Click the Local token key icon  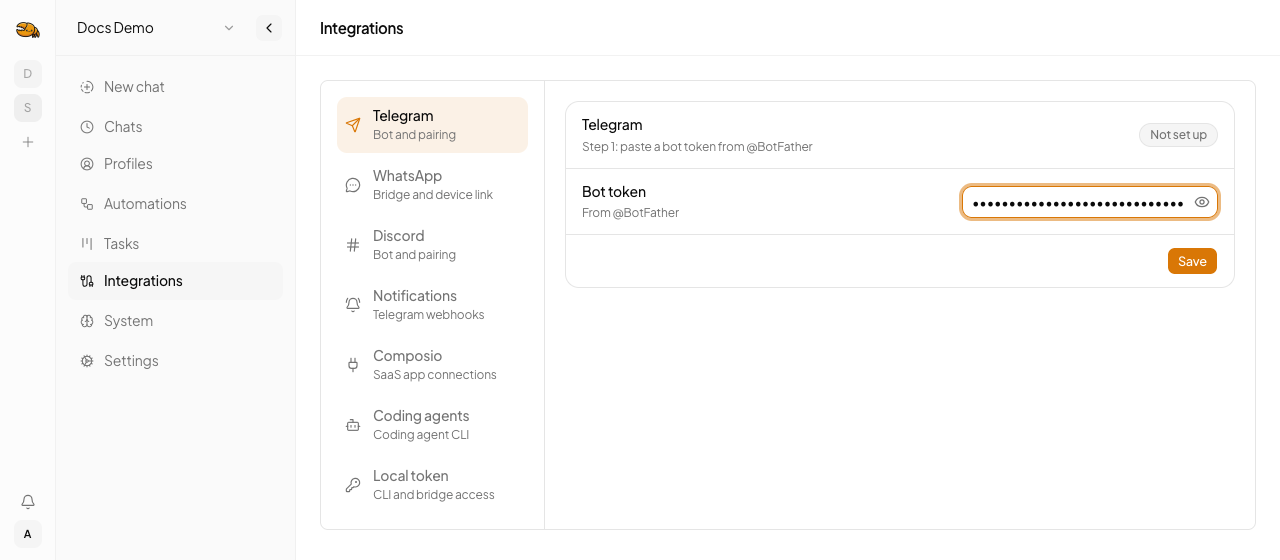pos(353,485)
